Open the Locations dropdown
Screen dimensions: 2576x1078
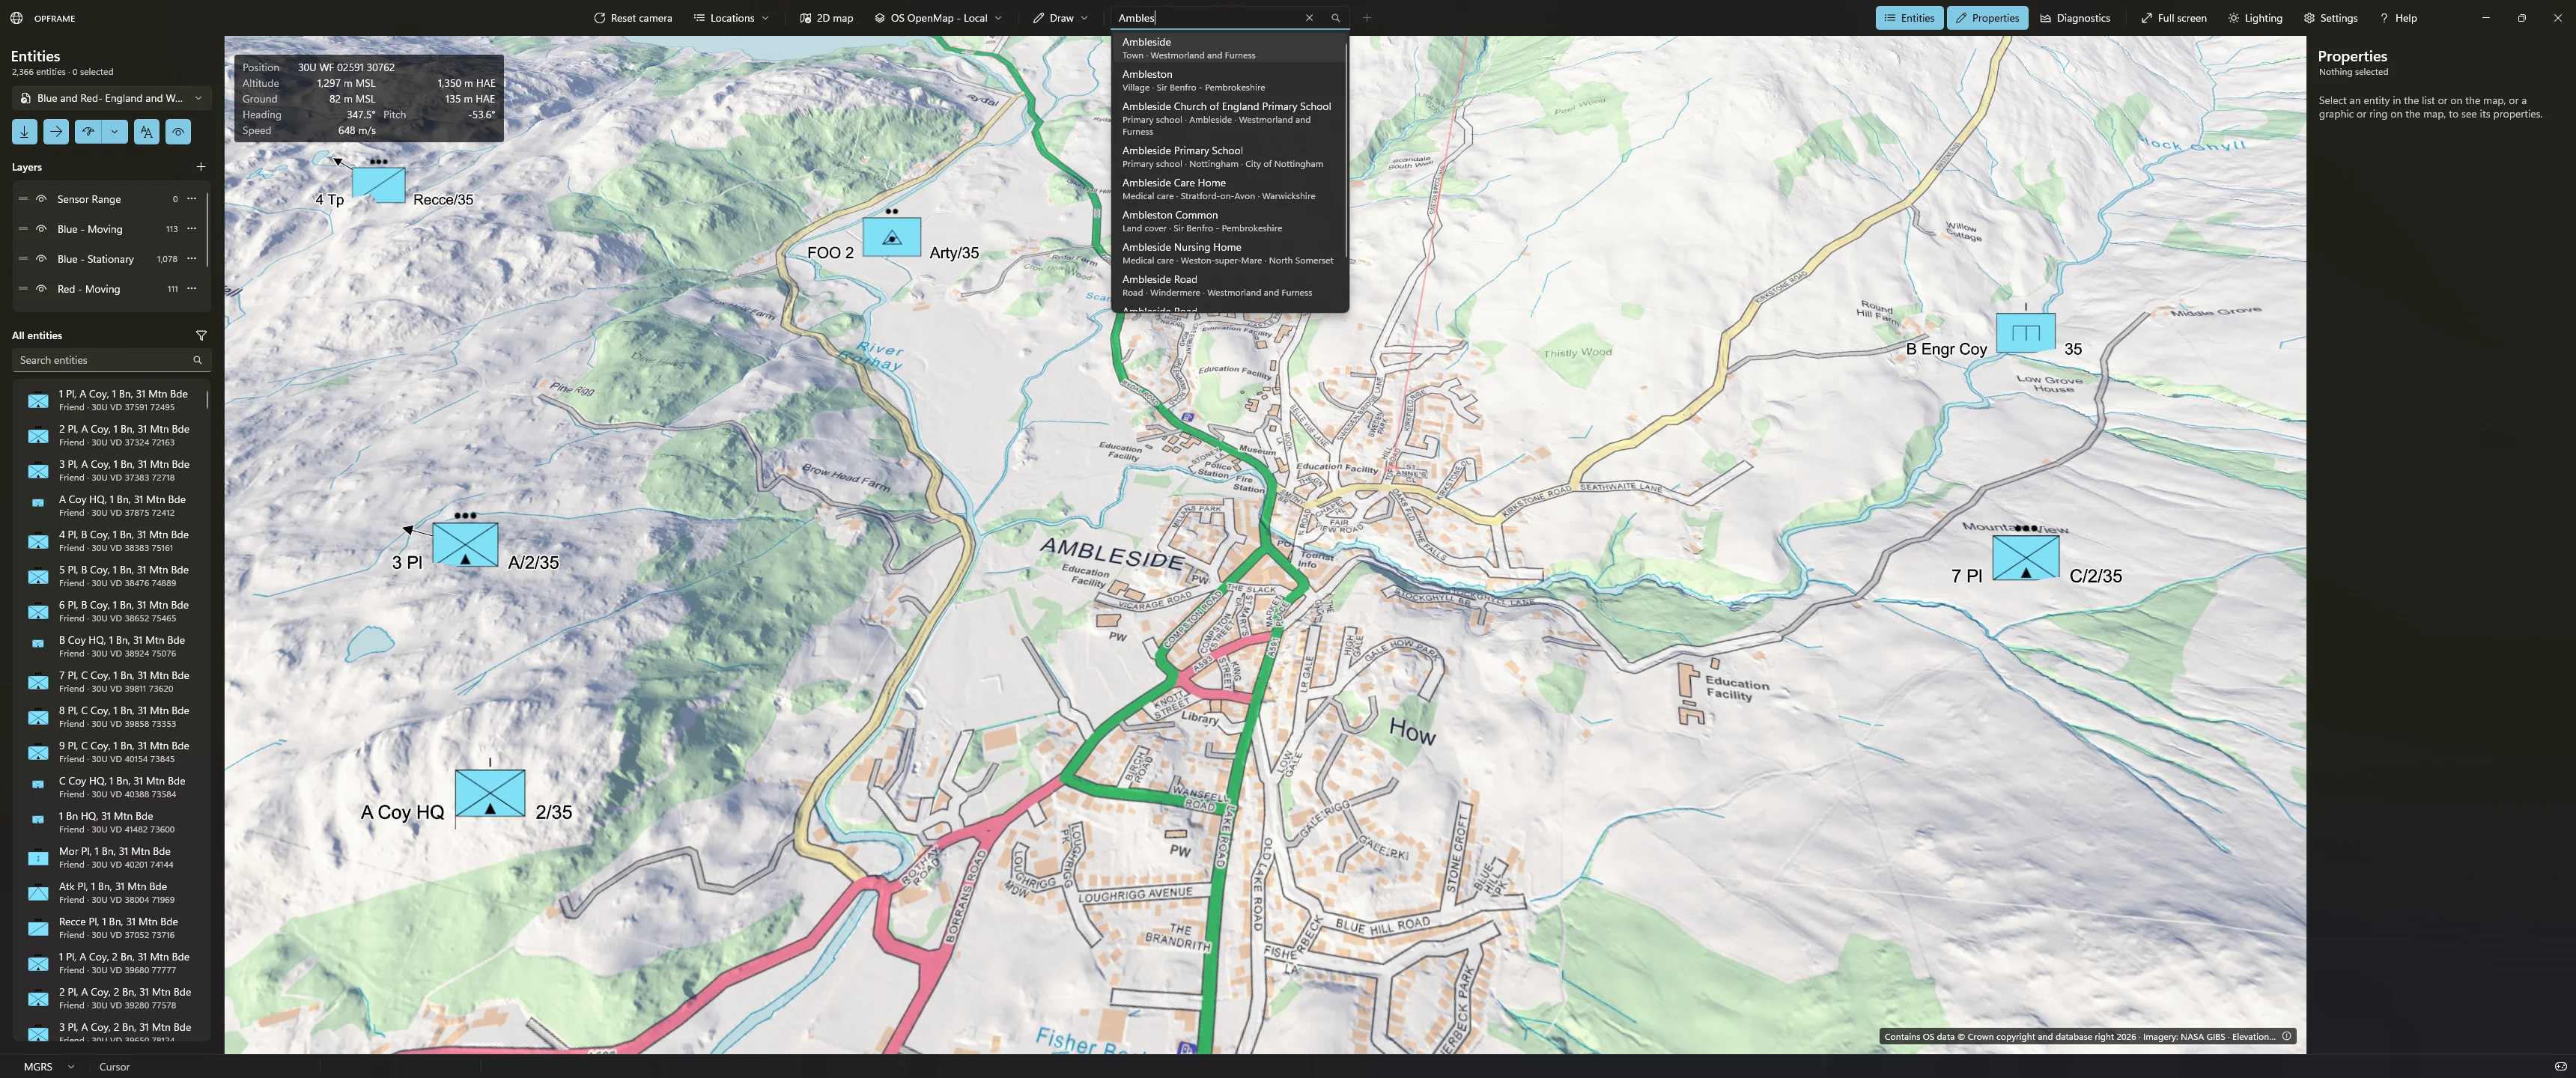(732, 18)
